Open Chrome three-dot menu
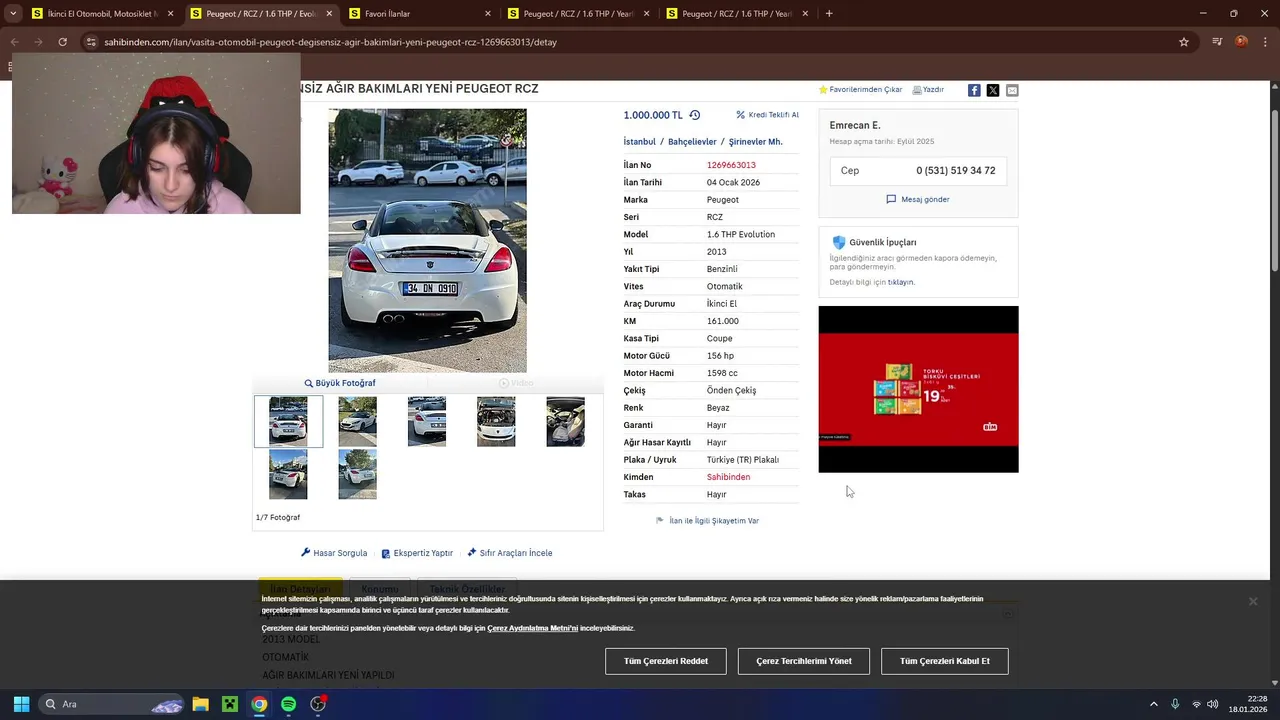 click(1265, 42)
